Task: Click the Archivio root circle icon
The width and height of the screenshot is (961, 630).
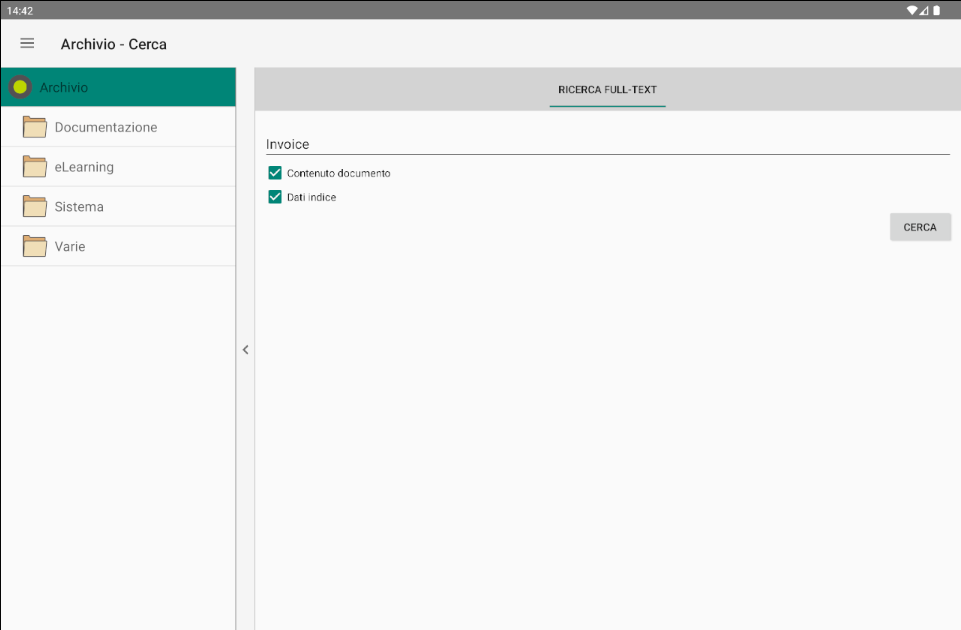Action: (x=19, y=87)
